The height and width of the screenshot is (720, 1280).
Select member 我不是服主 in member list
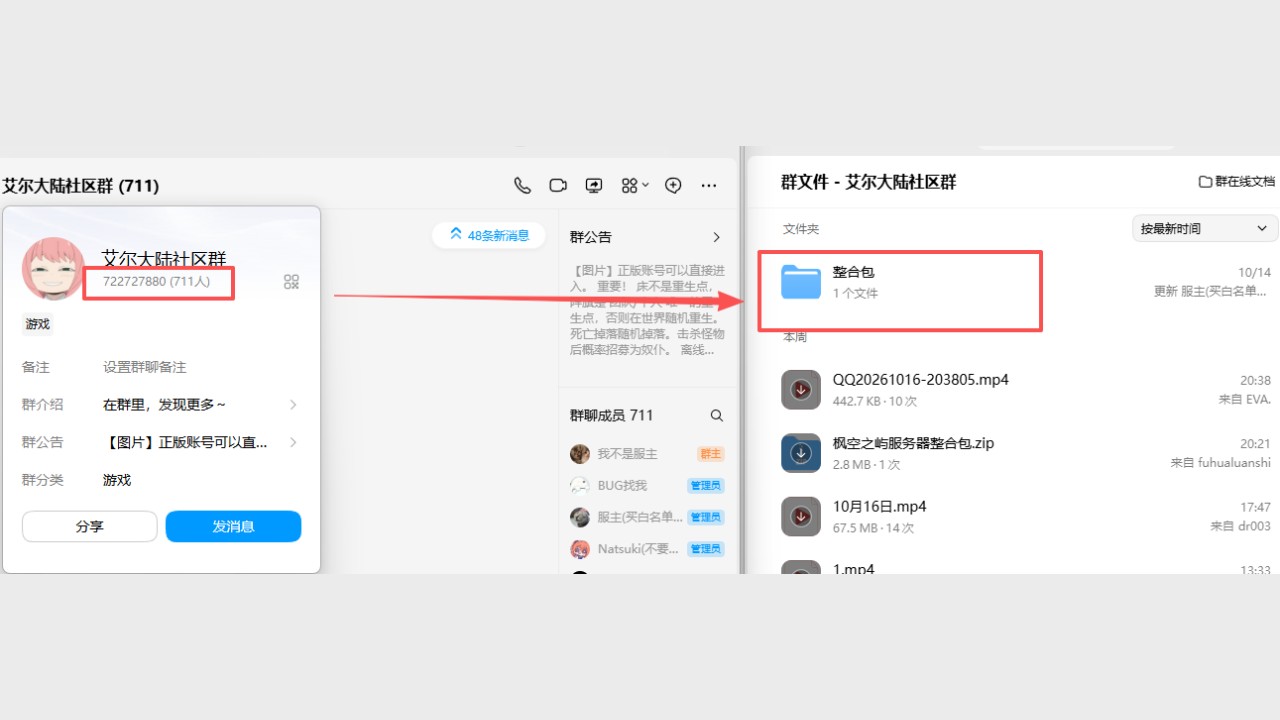[646, 454]
